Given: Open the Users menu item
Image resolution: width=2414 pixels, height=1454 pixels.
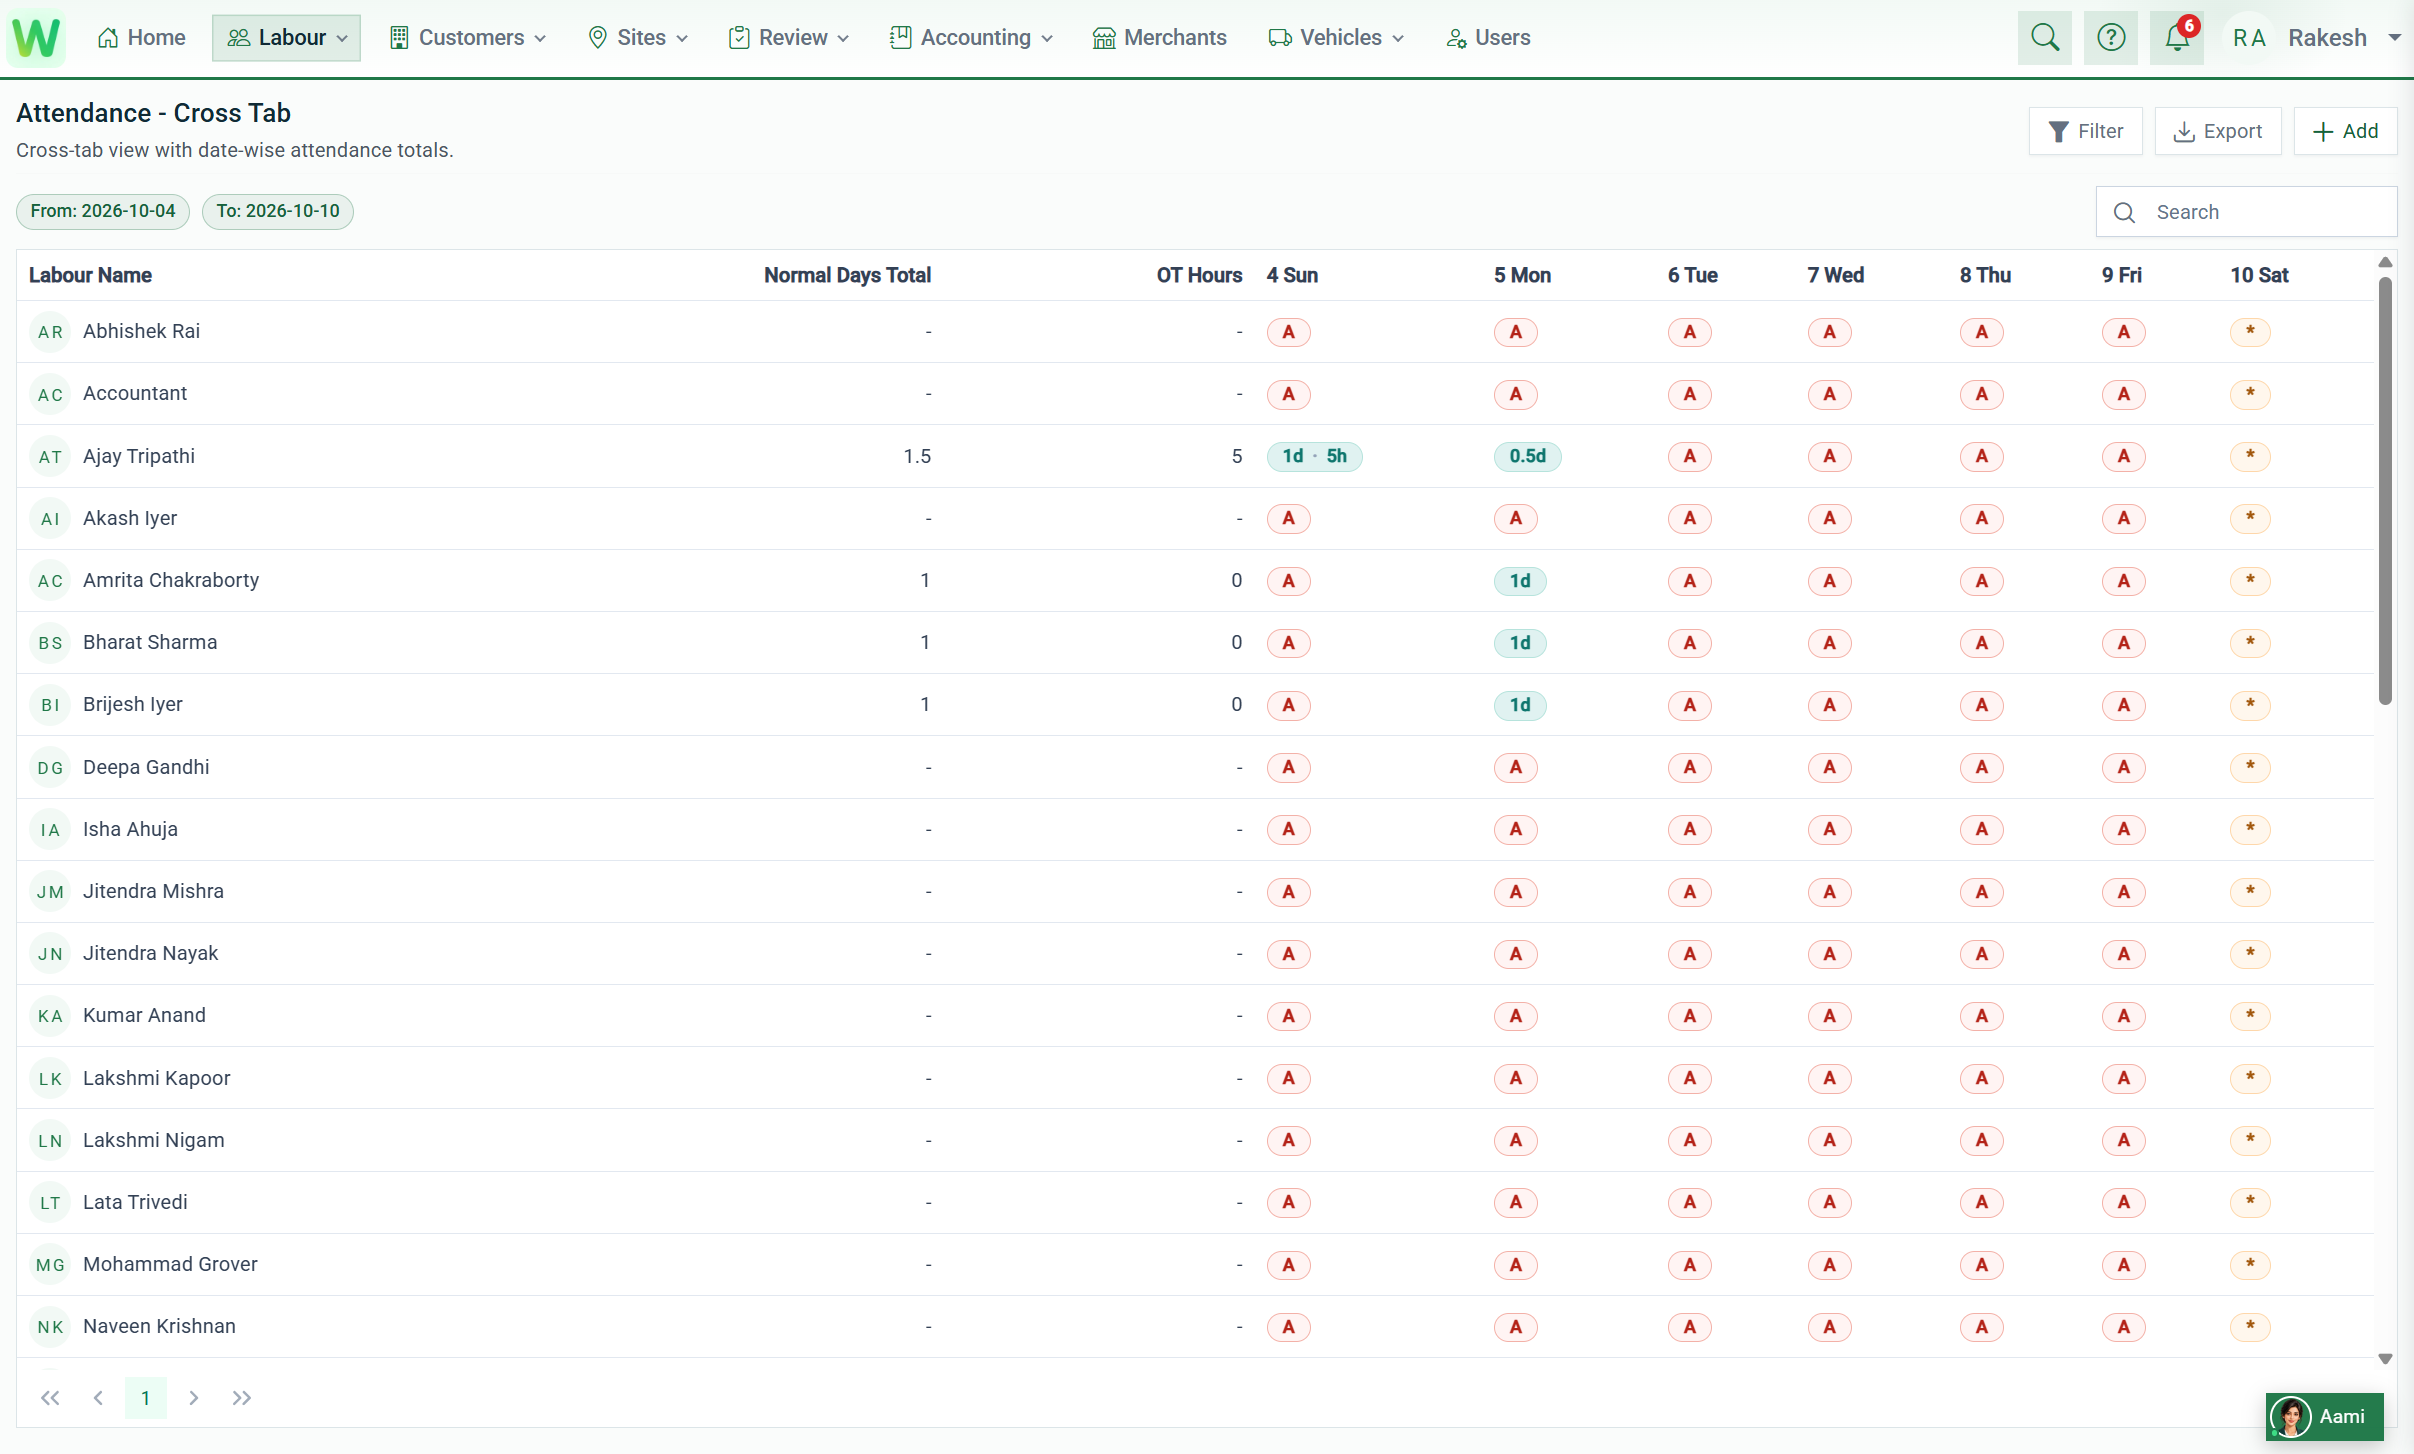Looking at the screenshot, I should [x=1488, y=38].
